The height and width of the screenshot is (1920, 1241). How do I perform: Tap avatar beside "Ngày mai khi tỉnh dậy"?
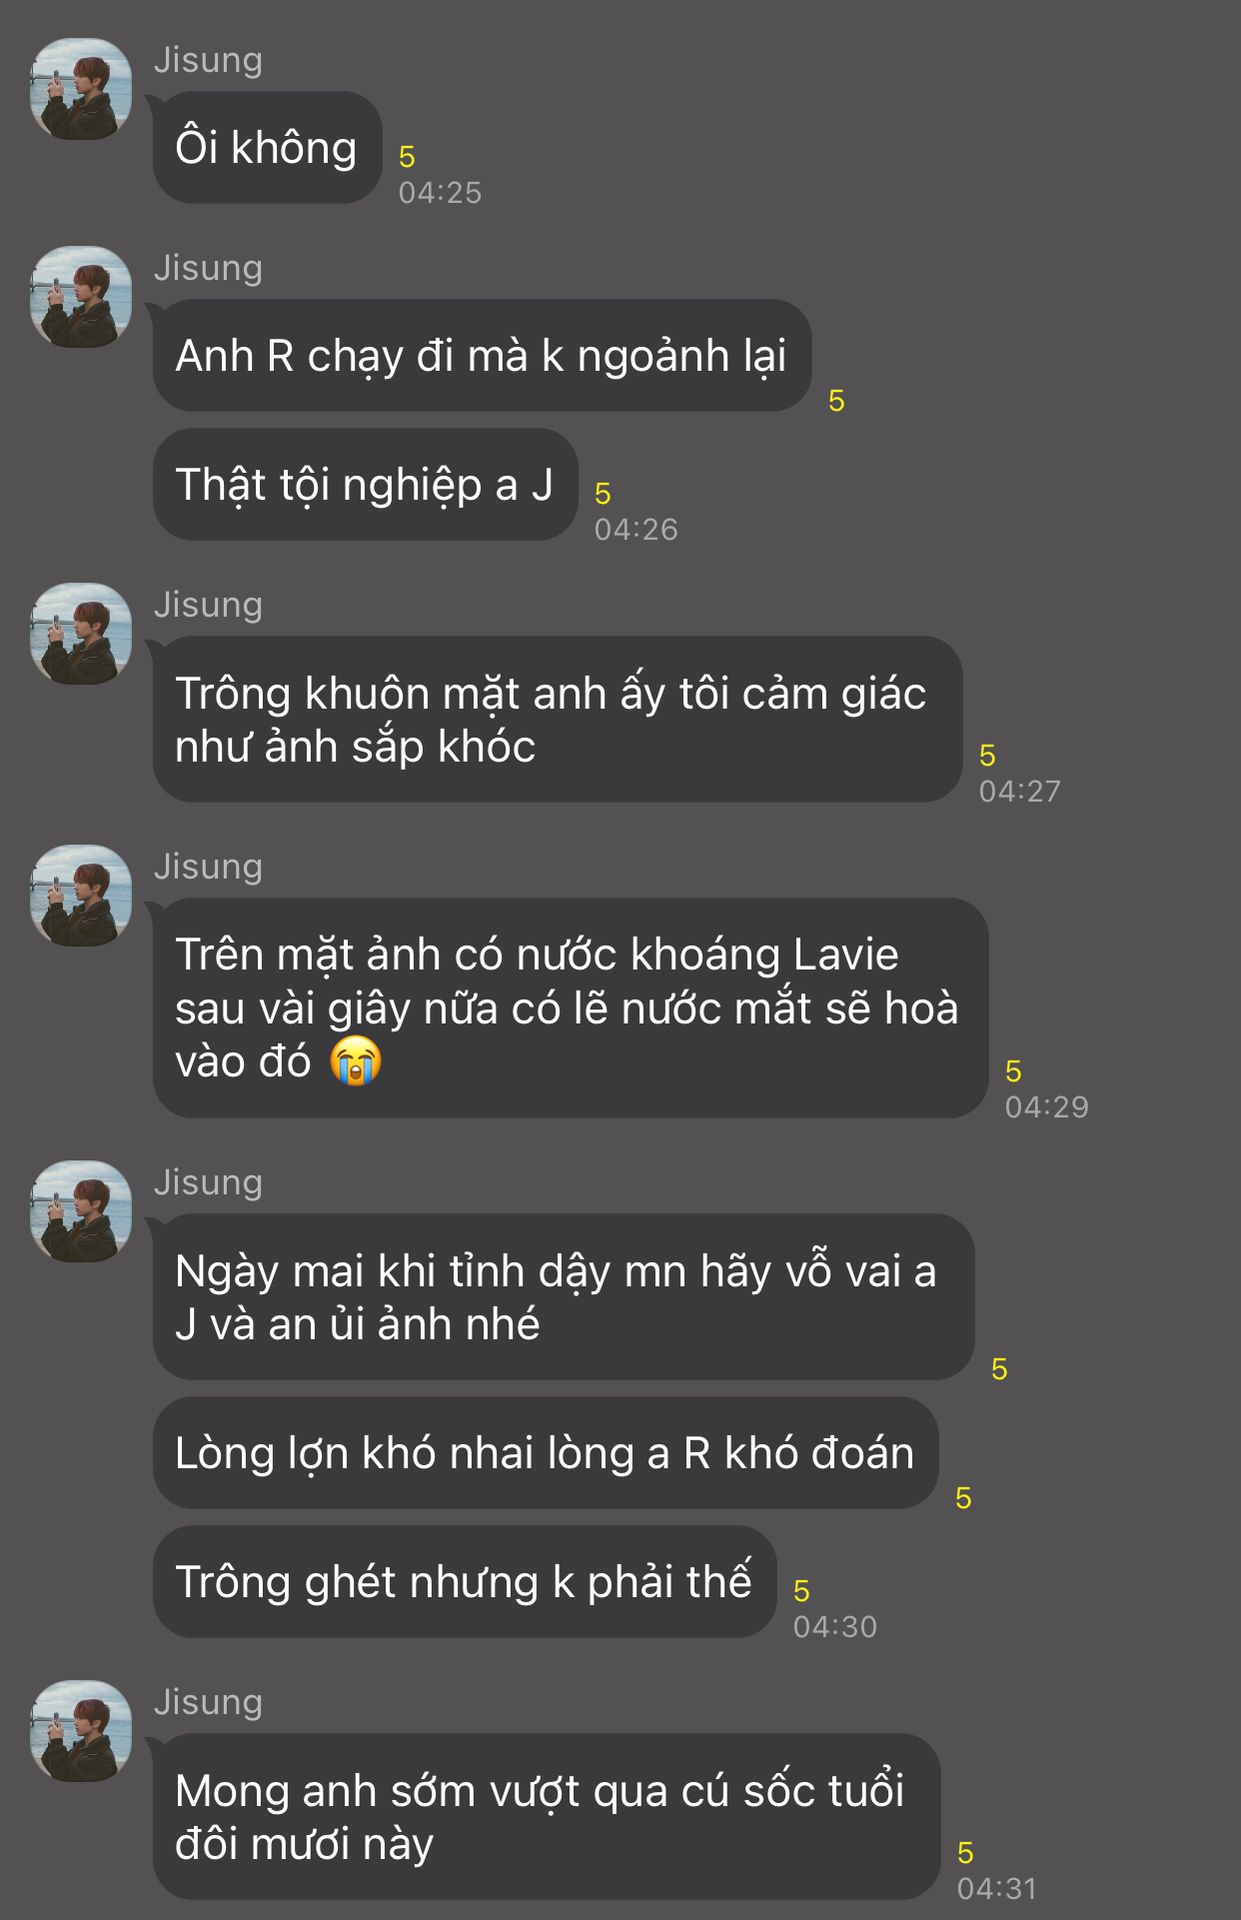81,1211
